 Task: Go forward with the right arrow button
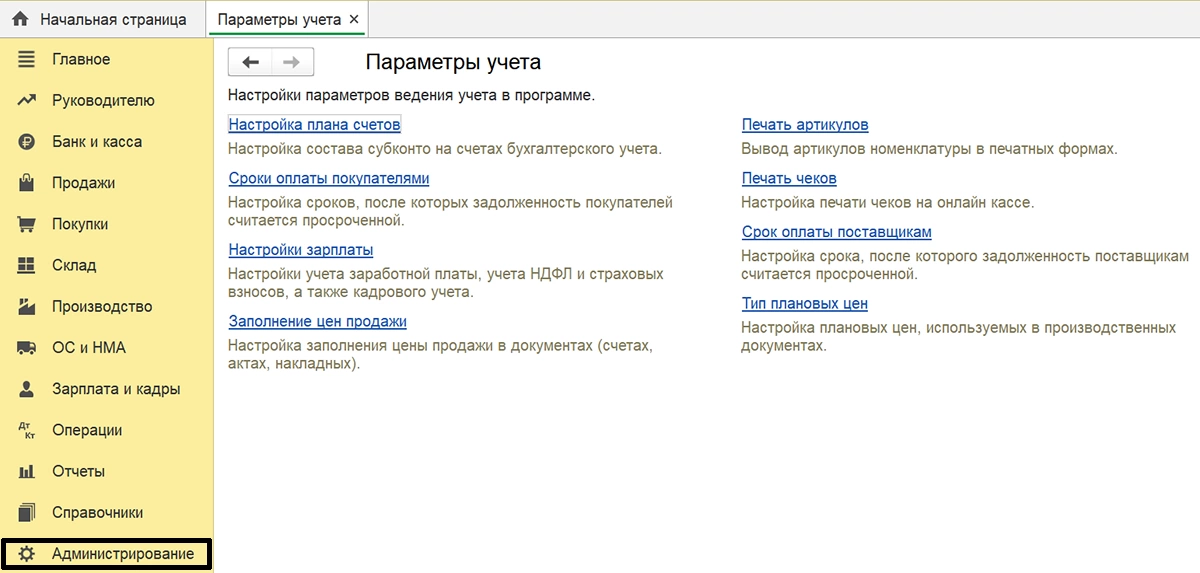[x=292, y=62]
